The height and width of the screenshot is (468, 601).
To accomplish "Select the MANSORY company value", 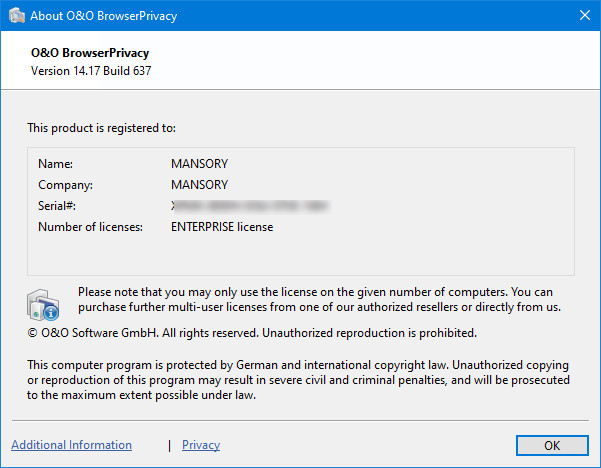I will click(x=199, y=184).
